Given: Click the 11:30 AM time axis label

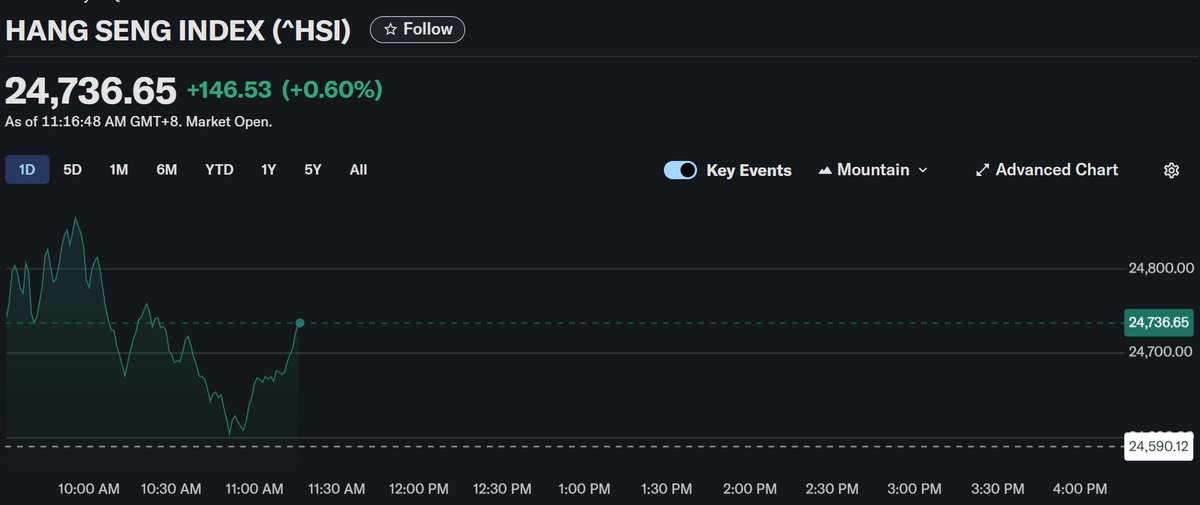Looking at the screenshot, I should tap(336, 489).
